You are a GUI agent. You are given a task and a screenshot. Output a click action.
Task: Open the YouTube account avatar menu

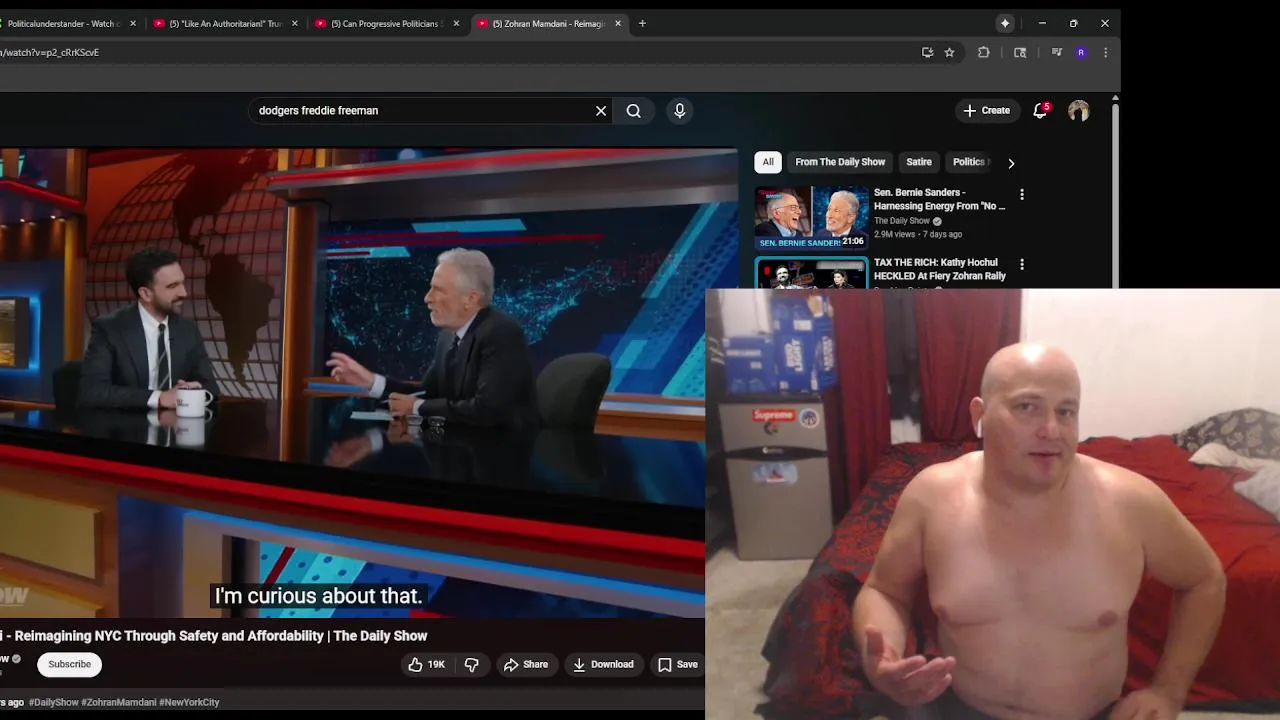point(1078,111)
